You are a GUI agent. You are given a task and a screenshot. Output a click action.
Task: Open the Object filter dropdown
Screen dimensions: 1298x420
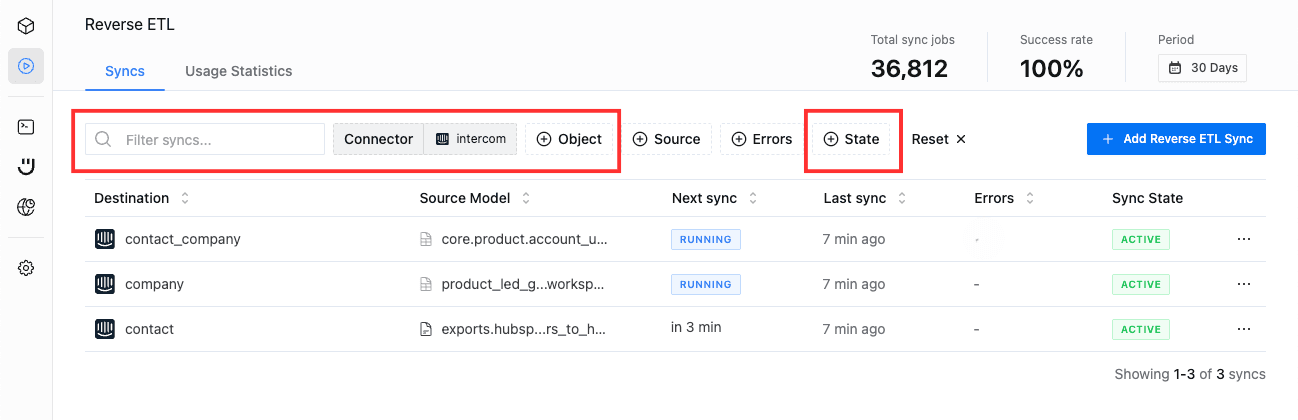point(569,139)
